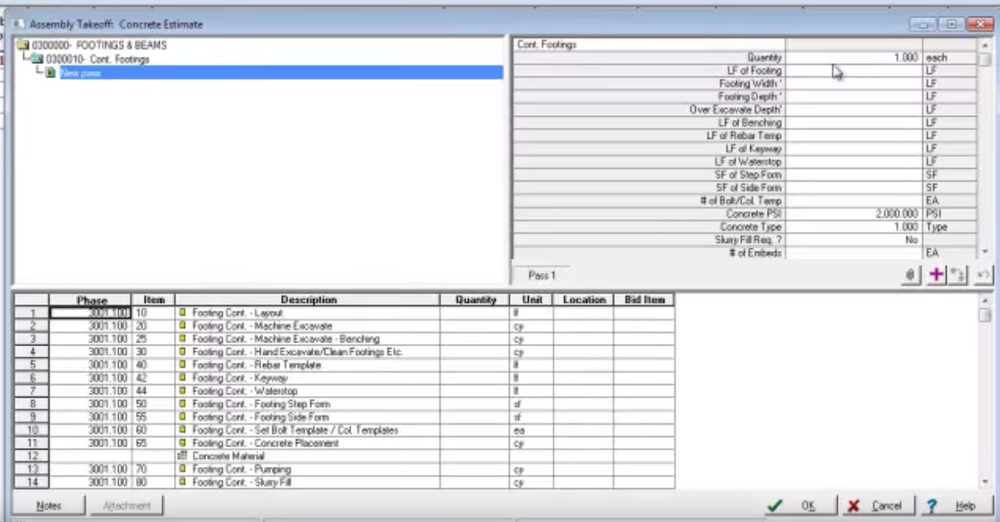Screen dimensions: 1000x522
Task: Click the magenta plus Add Pass button
Action: (x=936, y=275)
